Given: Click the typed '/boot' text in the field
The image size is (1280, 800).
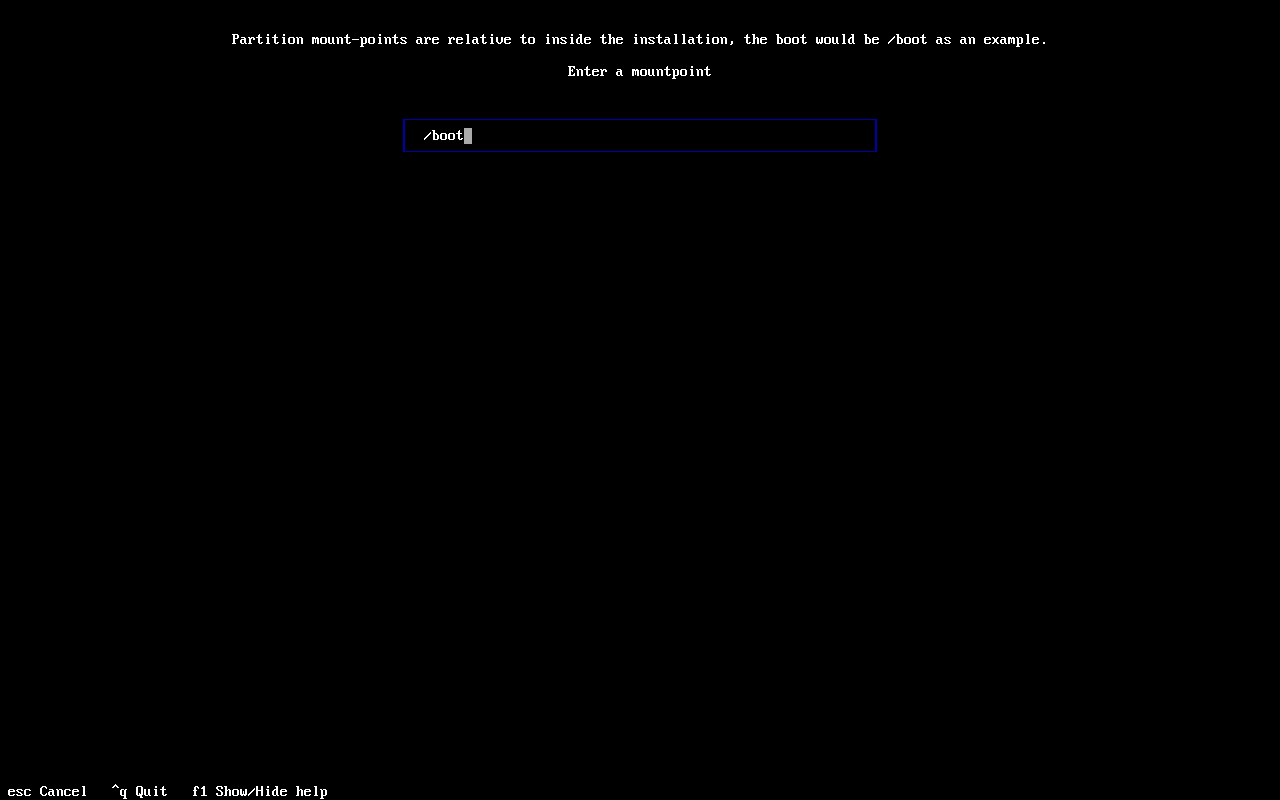Looking at the screenshot, I should click(x=443, y=135).
